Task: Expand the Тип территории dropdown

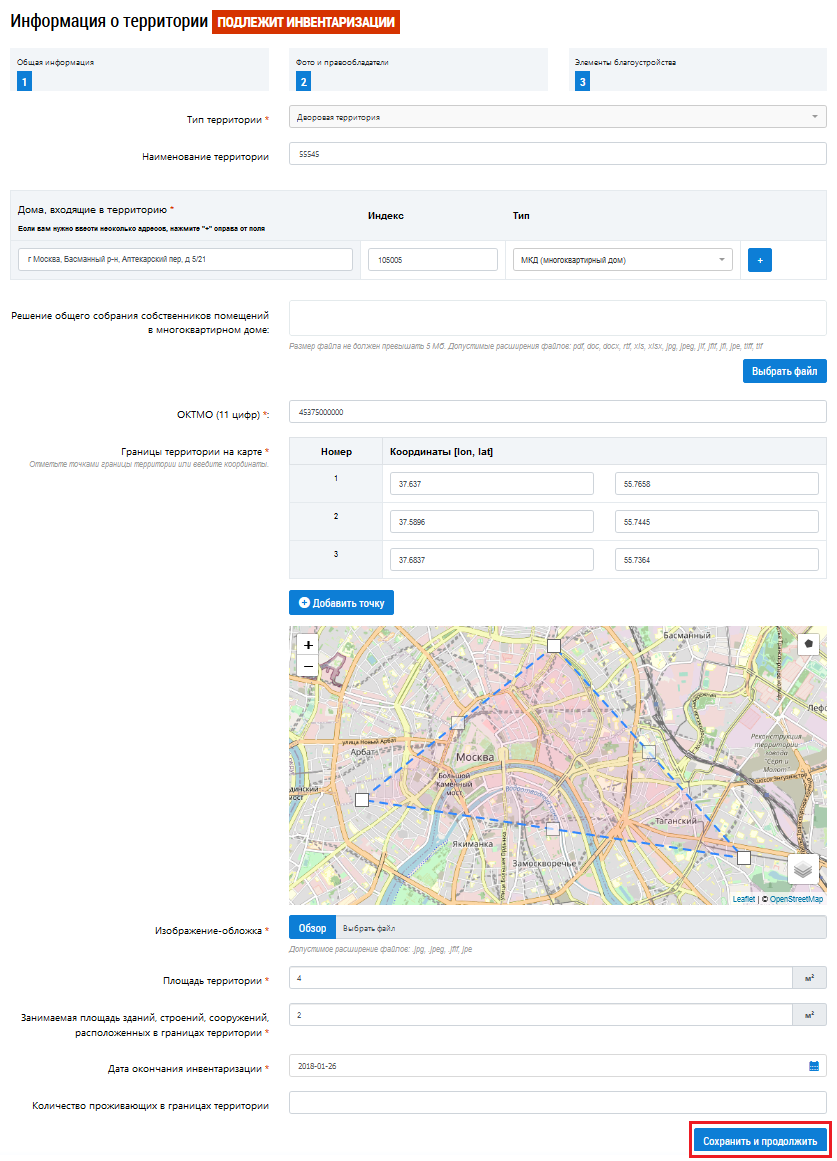Action: (x=557, y=117)
